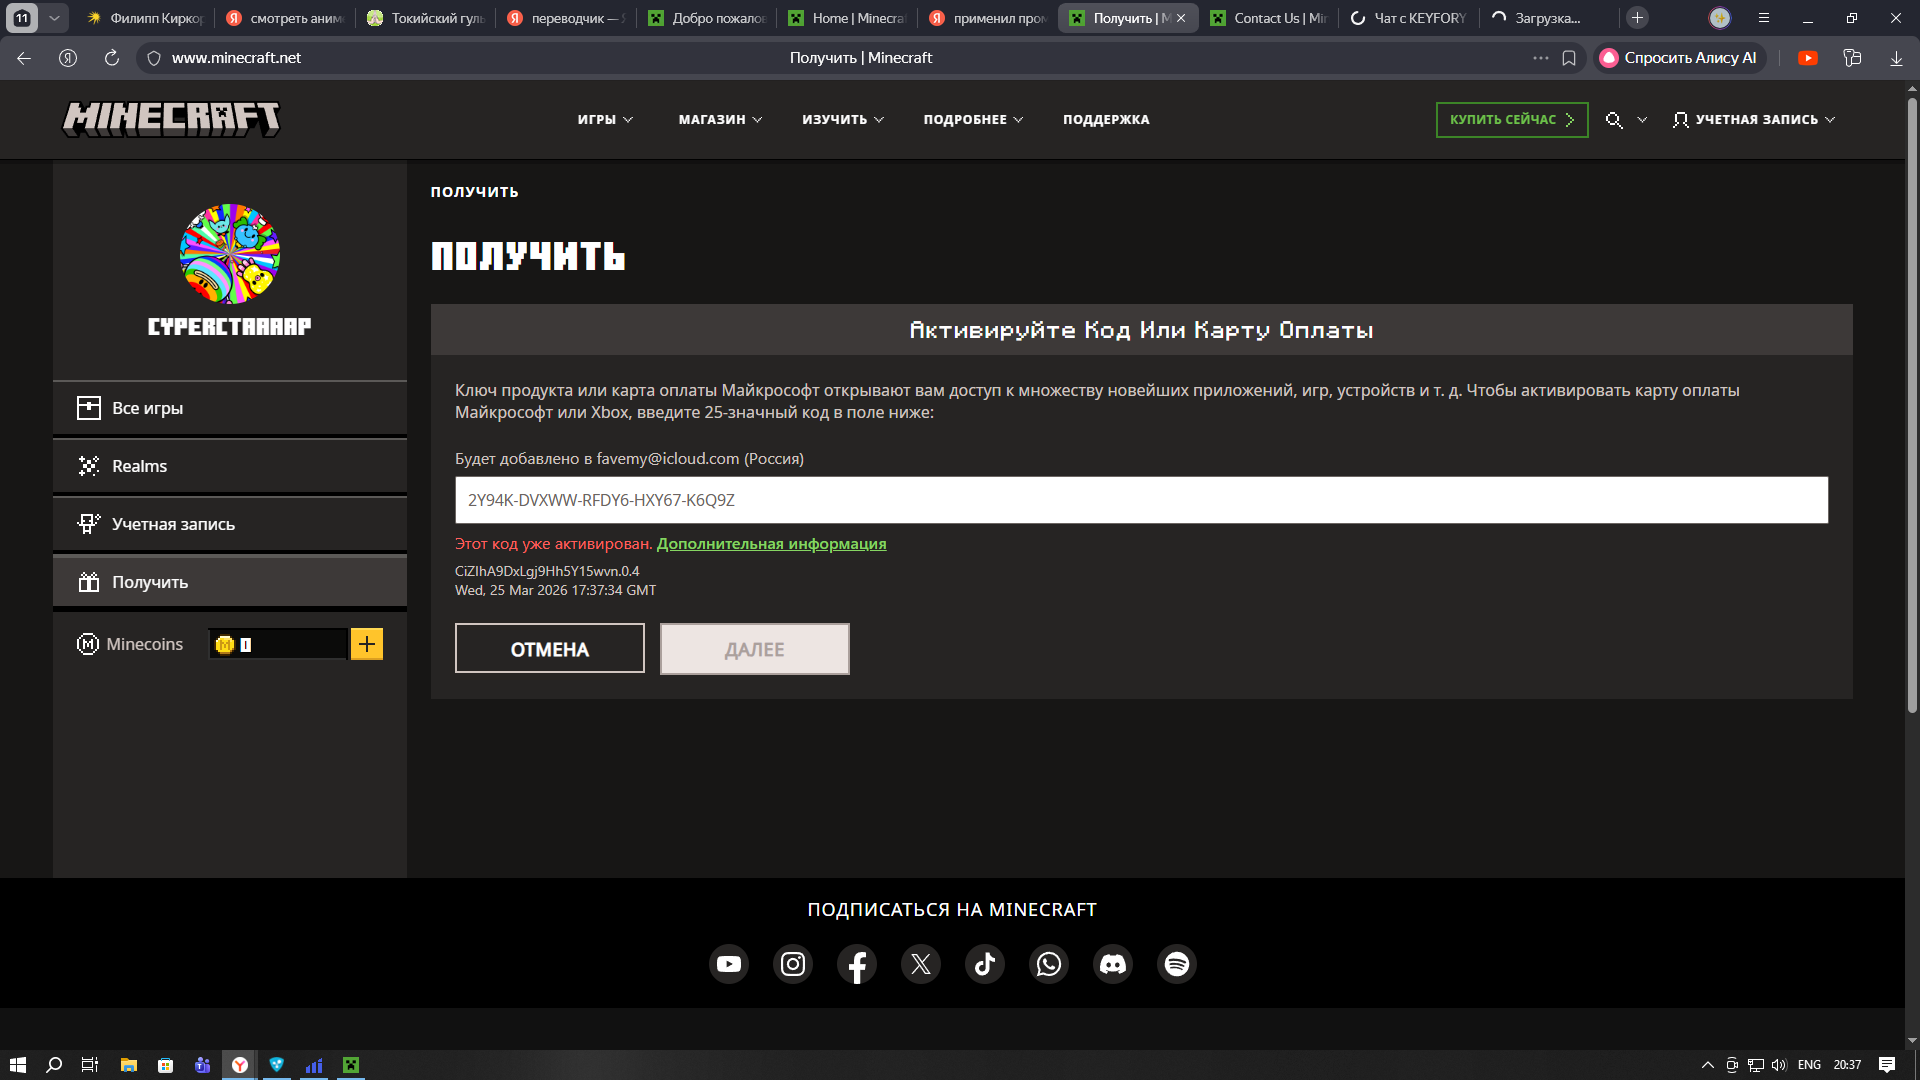This screenshot has height=1080, width=1920.
Task: Reload the page with the refresh icon
Action: [112, 58]
